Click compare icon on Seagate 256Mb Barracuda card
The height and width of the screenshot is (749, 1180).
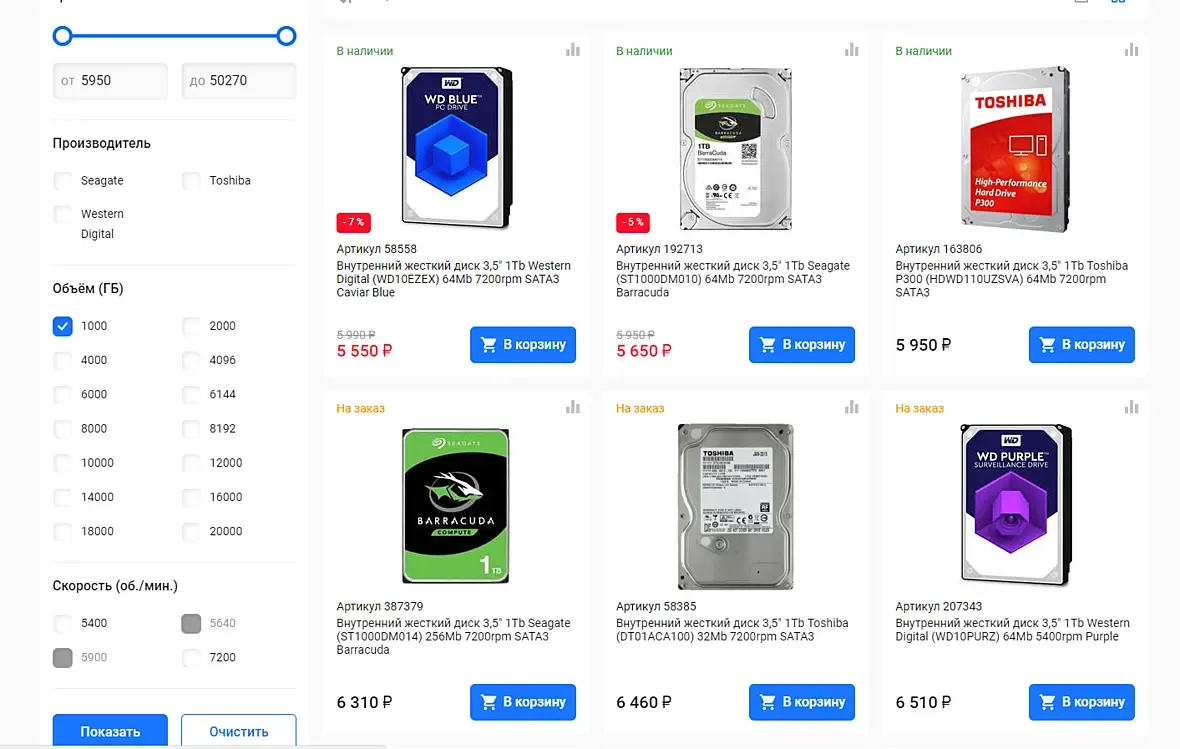(573, 407)
